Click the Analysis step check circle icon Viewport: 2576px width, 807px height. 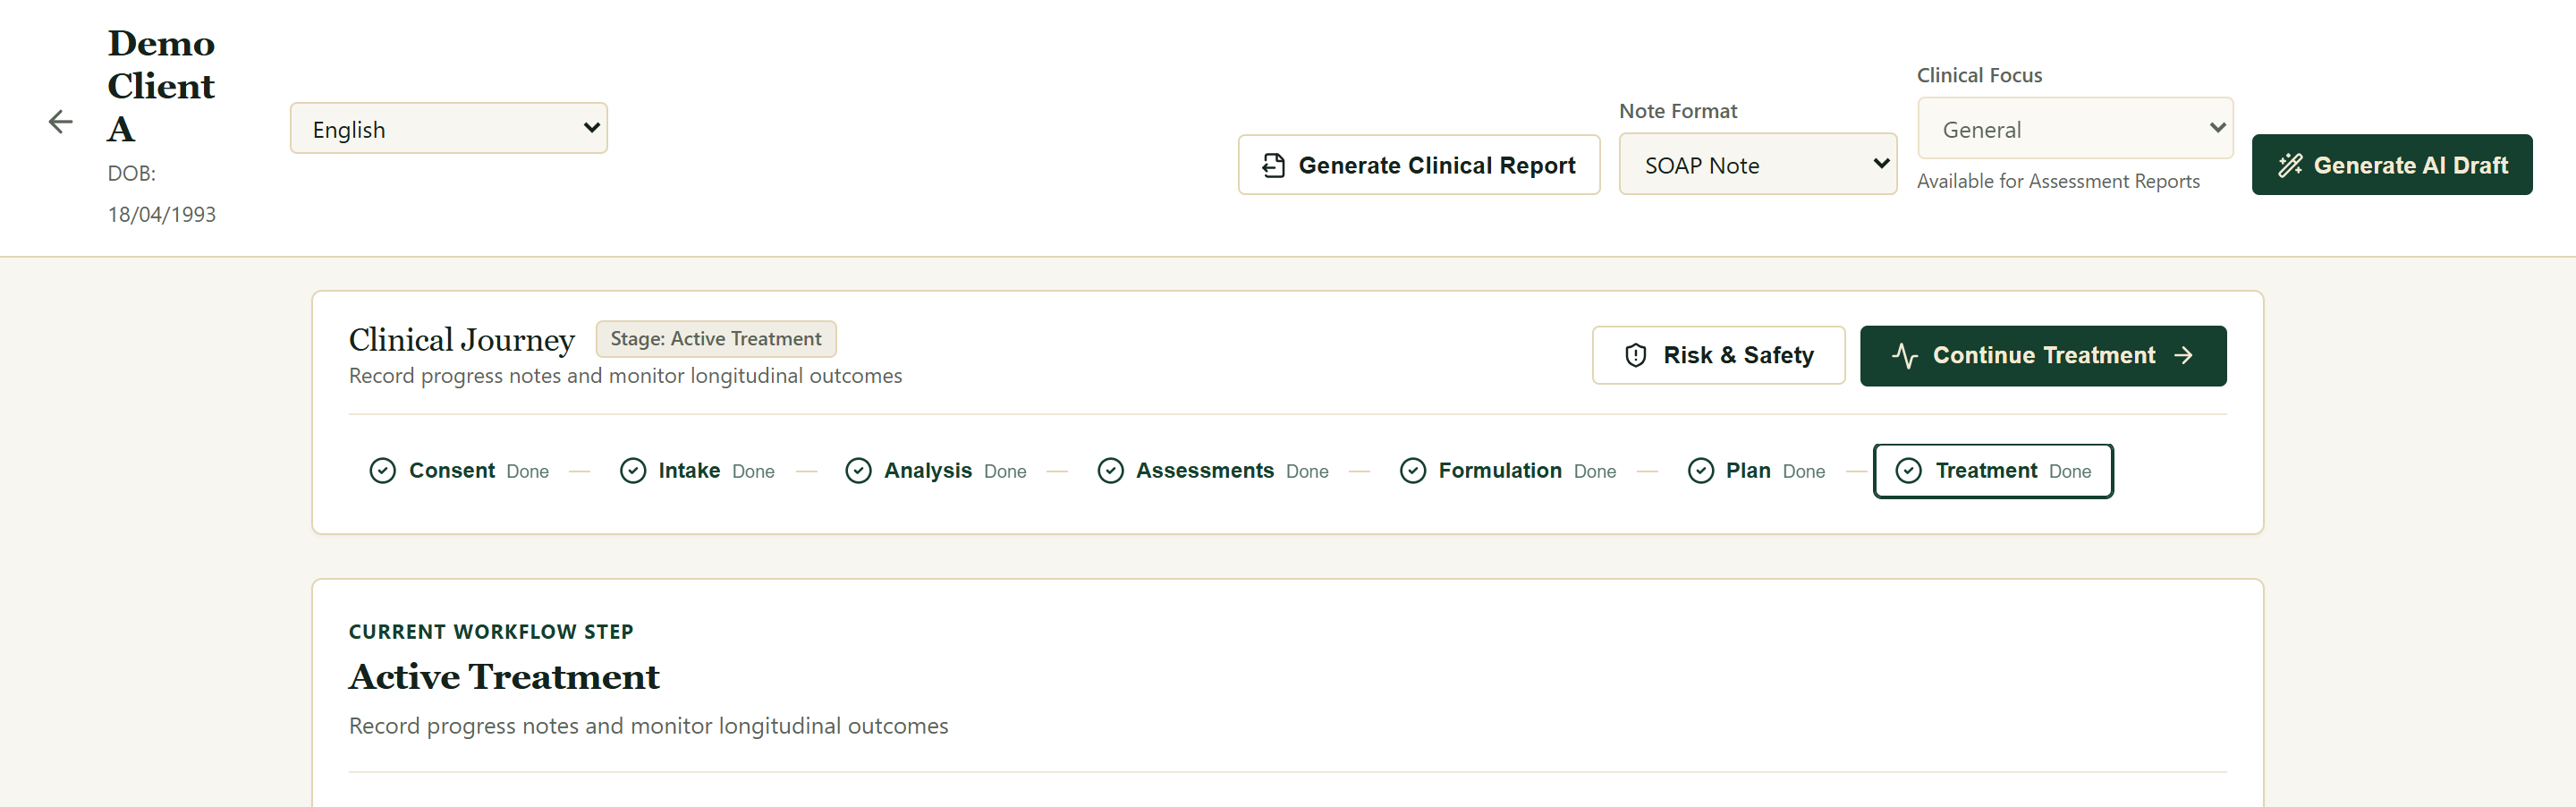click(858, 471)
